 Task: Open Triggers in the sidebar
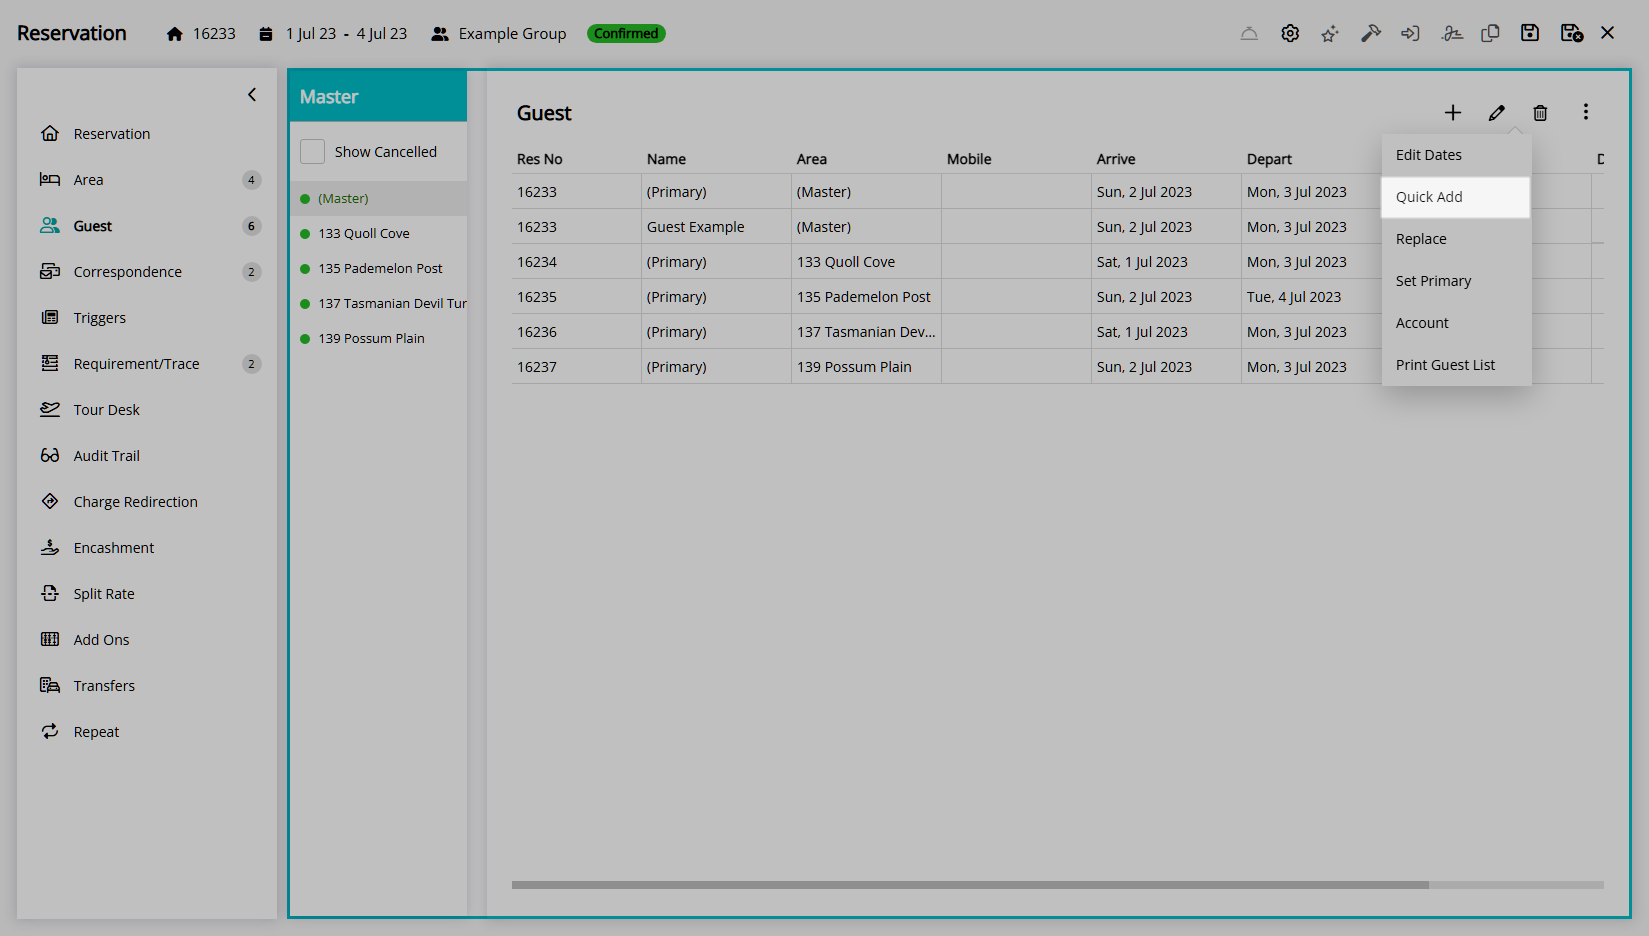[99, 318]
